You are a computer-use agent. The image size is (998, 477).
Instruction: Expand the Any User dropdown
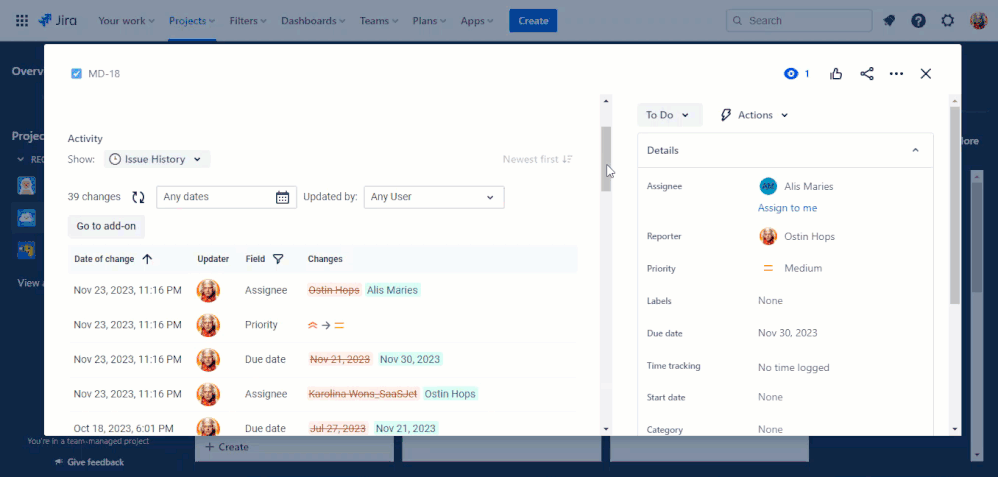point(434,197)
